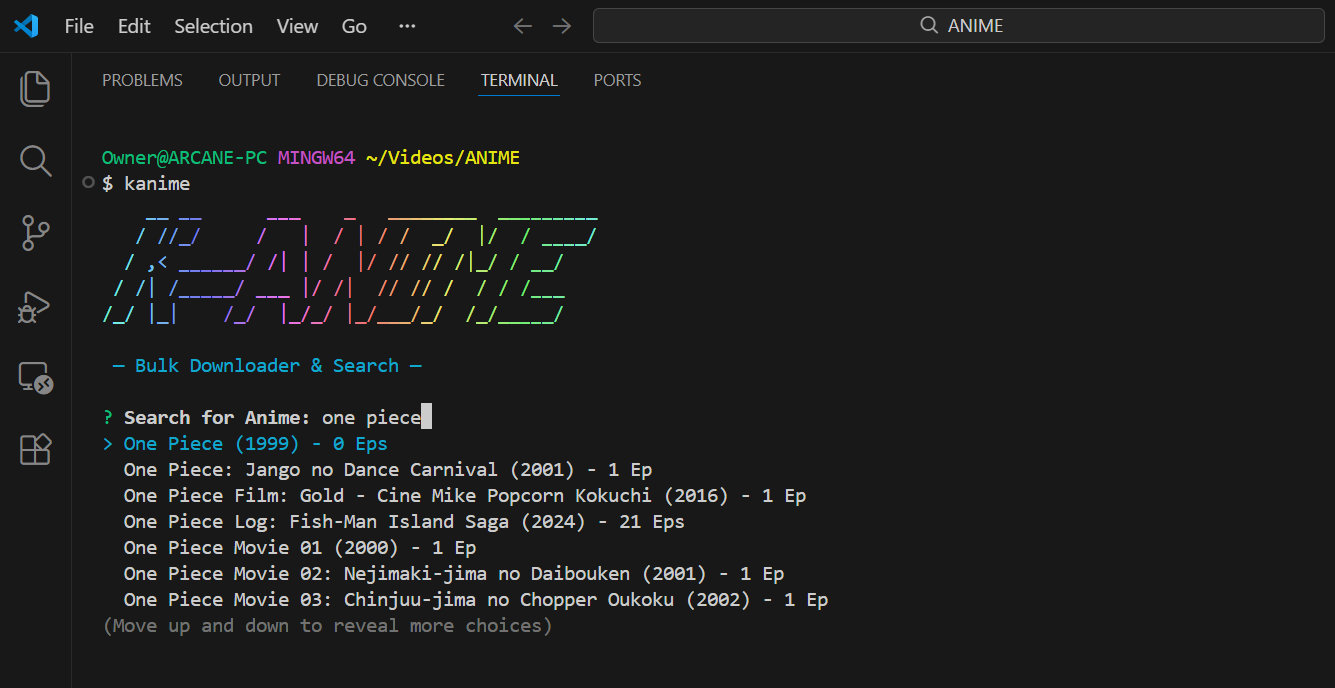This screenshot has height=688, width=1335.
Task: Navigate back with the left arrow
Action: 522,26
